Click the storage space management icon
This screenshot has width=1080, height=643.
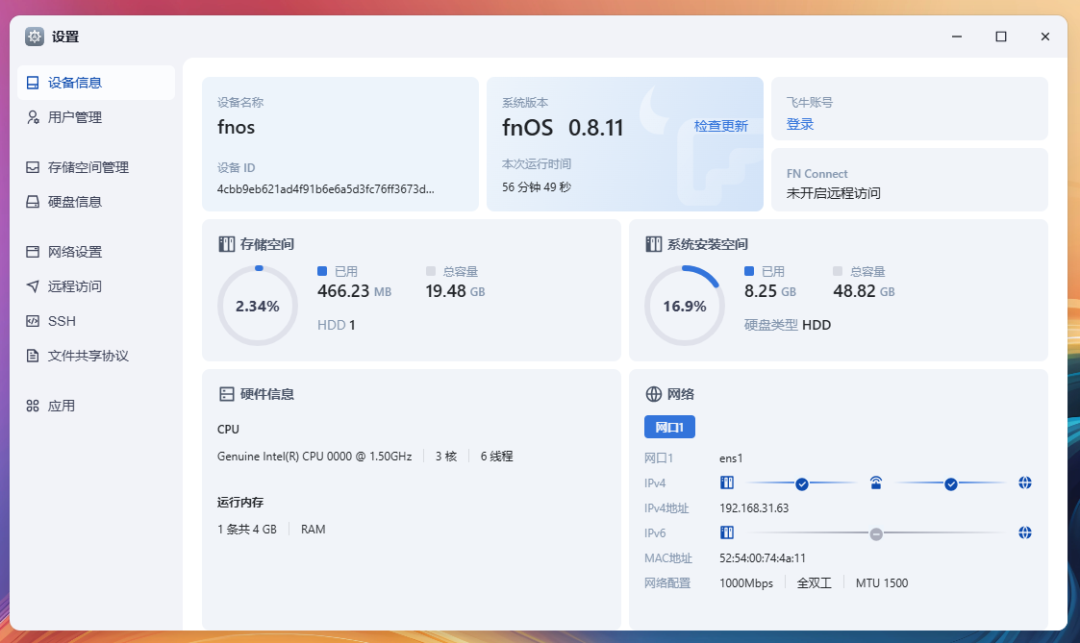tap(32, 167)
